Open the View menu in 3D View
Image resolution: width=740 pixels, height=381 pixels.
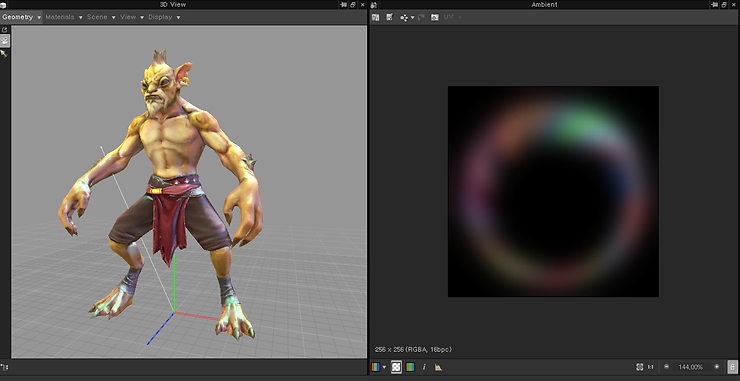(128, 17)
